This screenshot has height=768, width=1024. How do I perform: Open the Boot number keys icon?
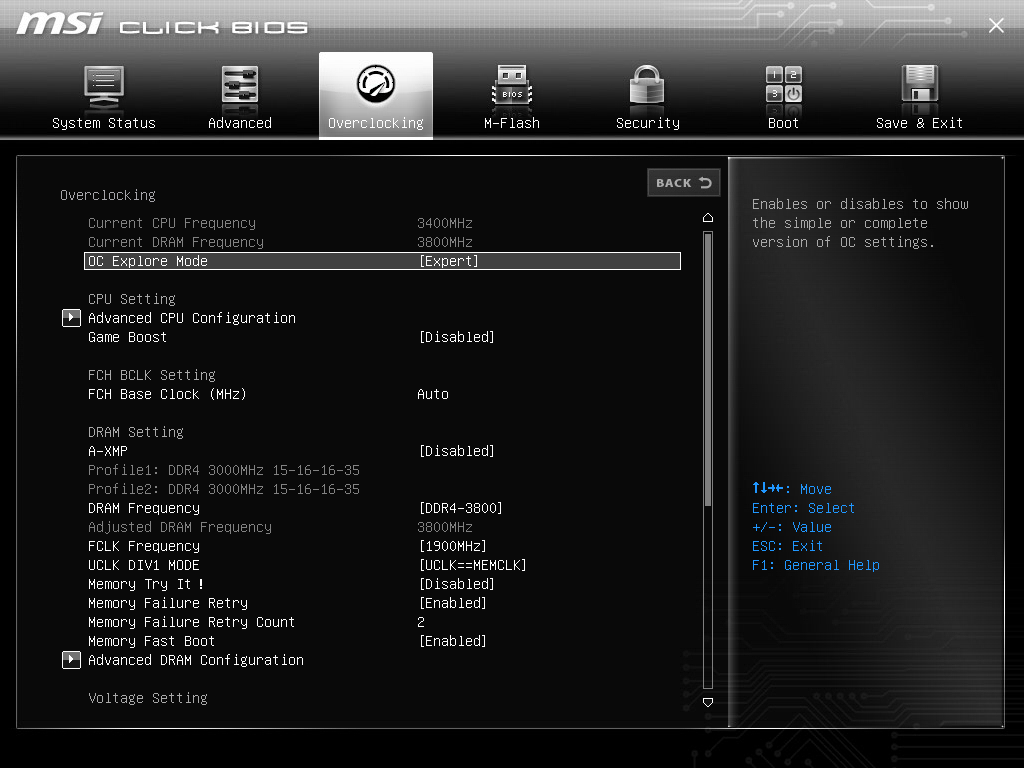click(x=784, y=85)
